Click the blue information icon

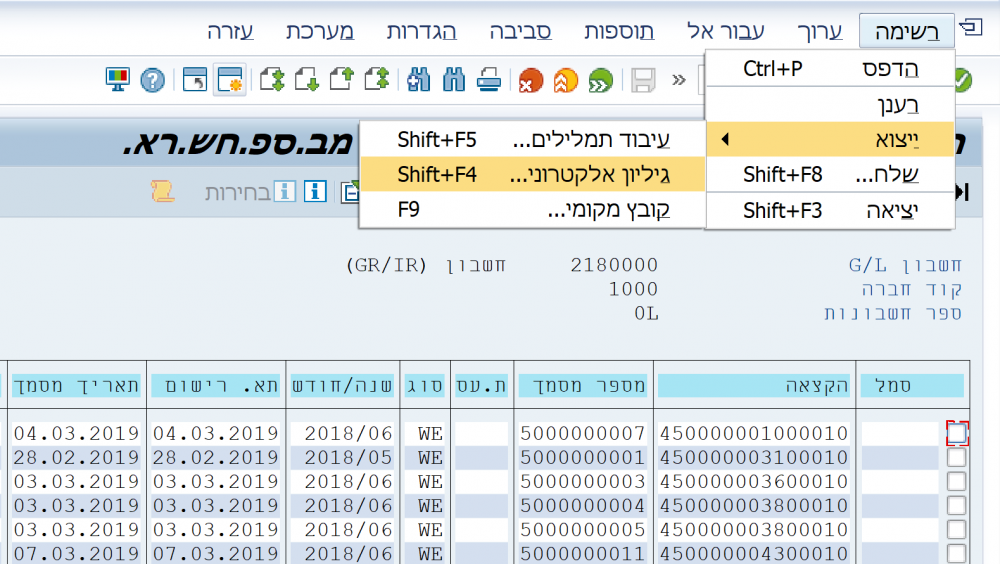tap(315, 191)
